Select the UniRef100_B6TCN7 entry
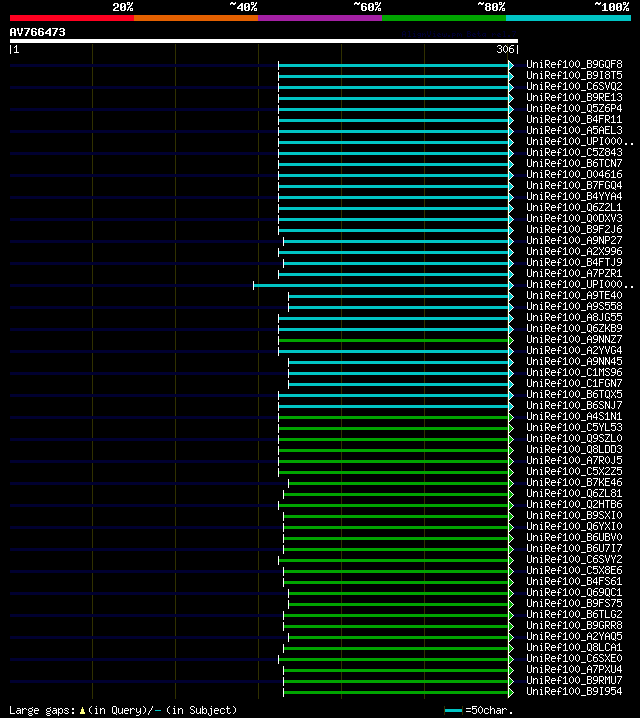 point(574,163)
